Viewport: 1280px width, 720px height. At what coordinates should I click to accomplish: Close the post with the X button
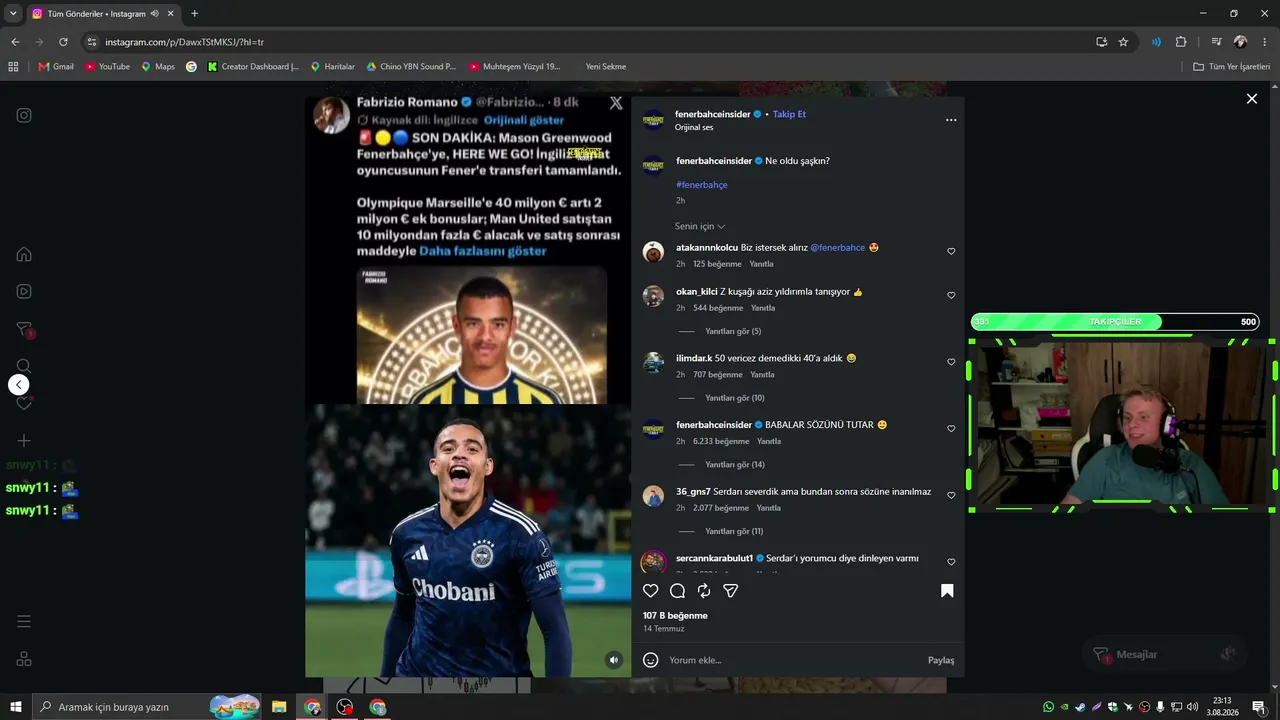[1251, 99]
